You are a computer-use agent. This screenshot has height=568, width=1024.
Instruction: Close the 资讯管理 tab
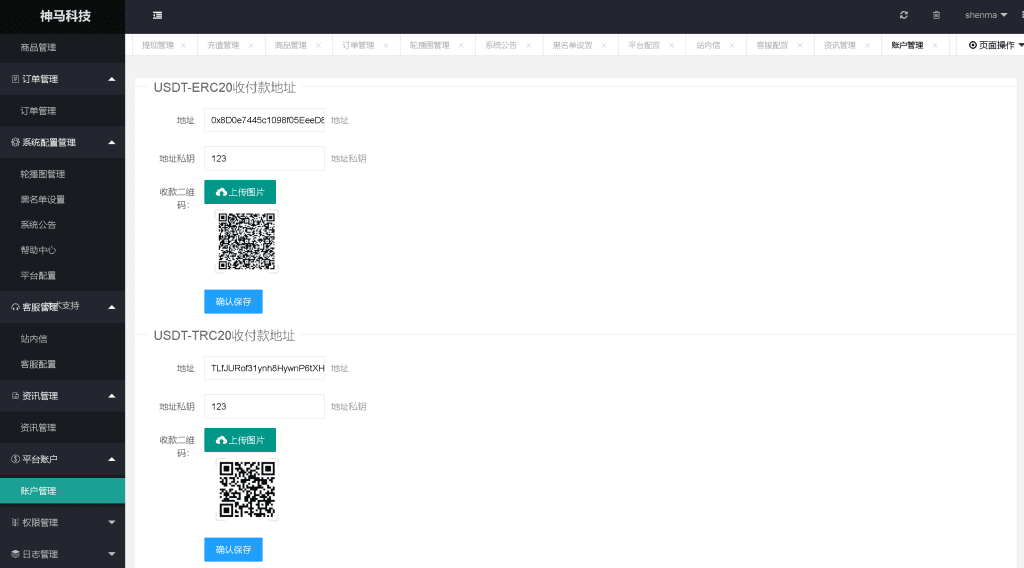pos(867,45)
